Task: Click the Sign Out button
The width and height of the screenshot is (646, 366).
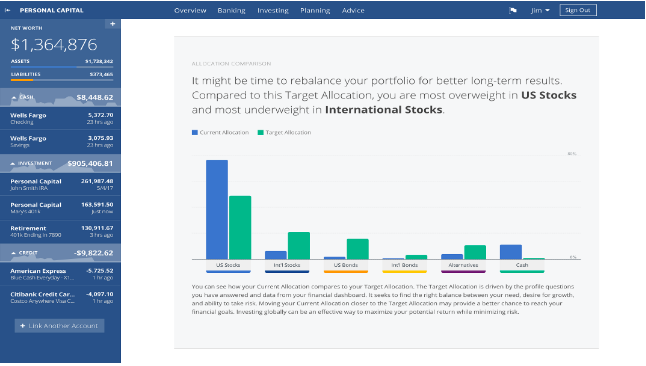Action: (578, 10)
